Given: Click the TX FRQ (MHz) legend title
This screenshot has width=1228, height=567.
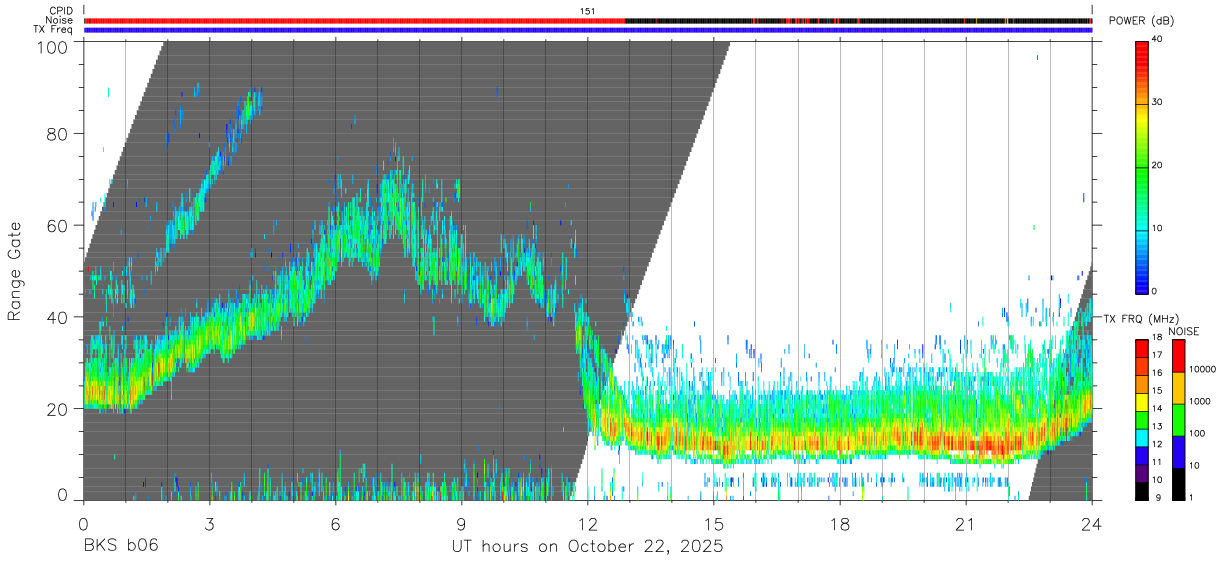Looking at the screenshot, I should [1140, 318].
